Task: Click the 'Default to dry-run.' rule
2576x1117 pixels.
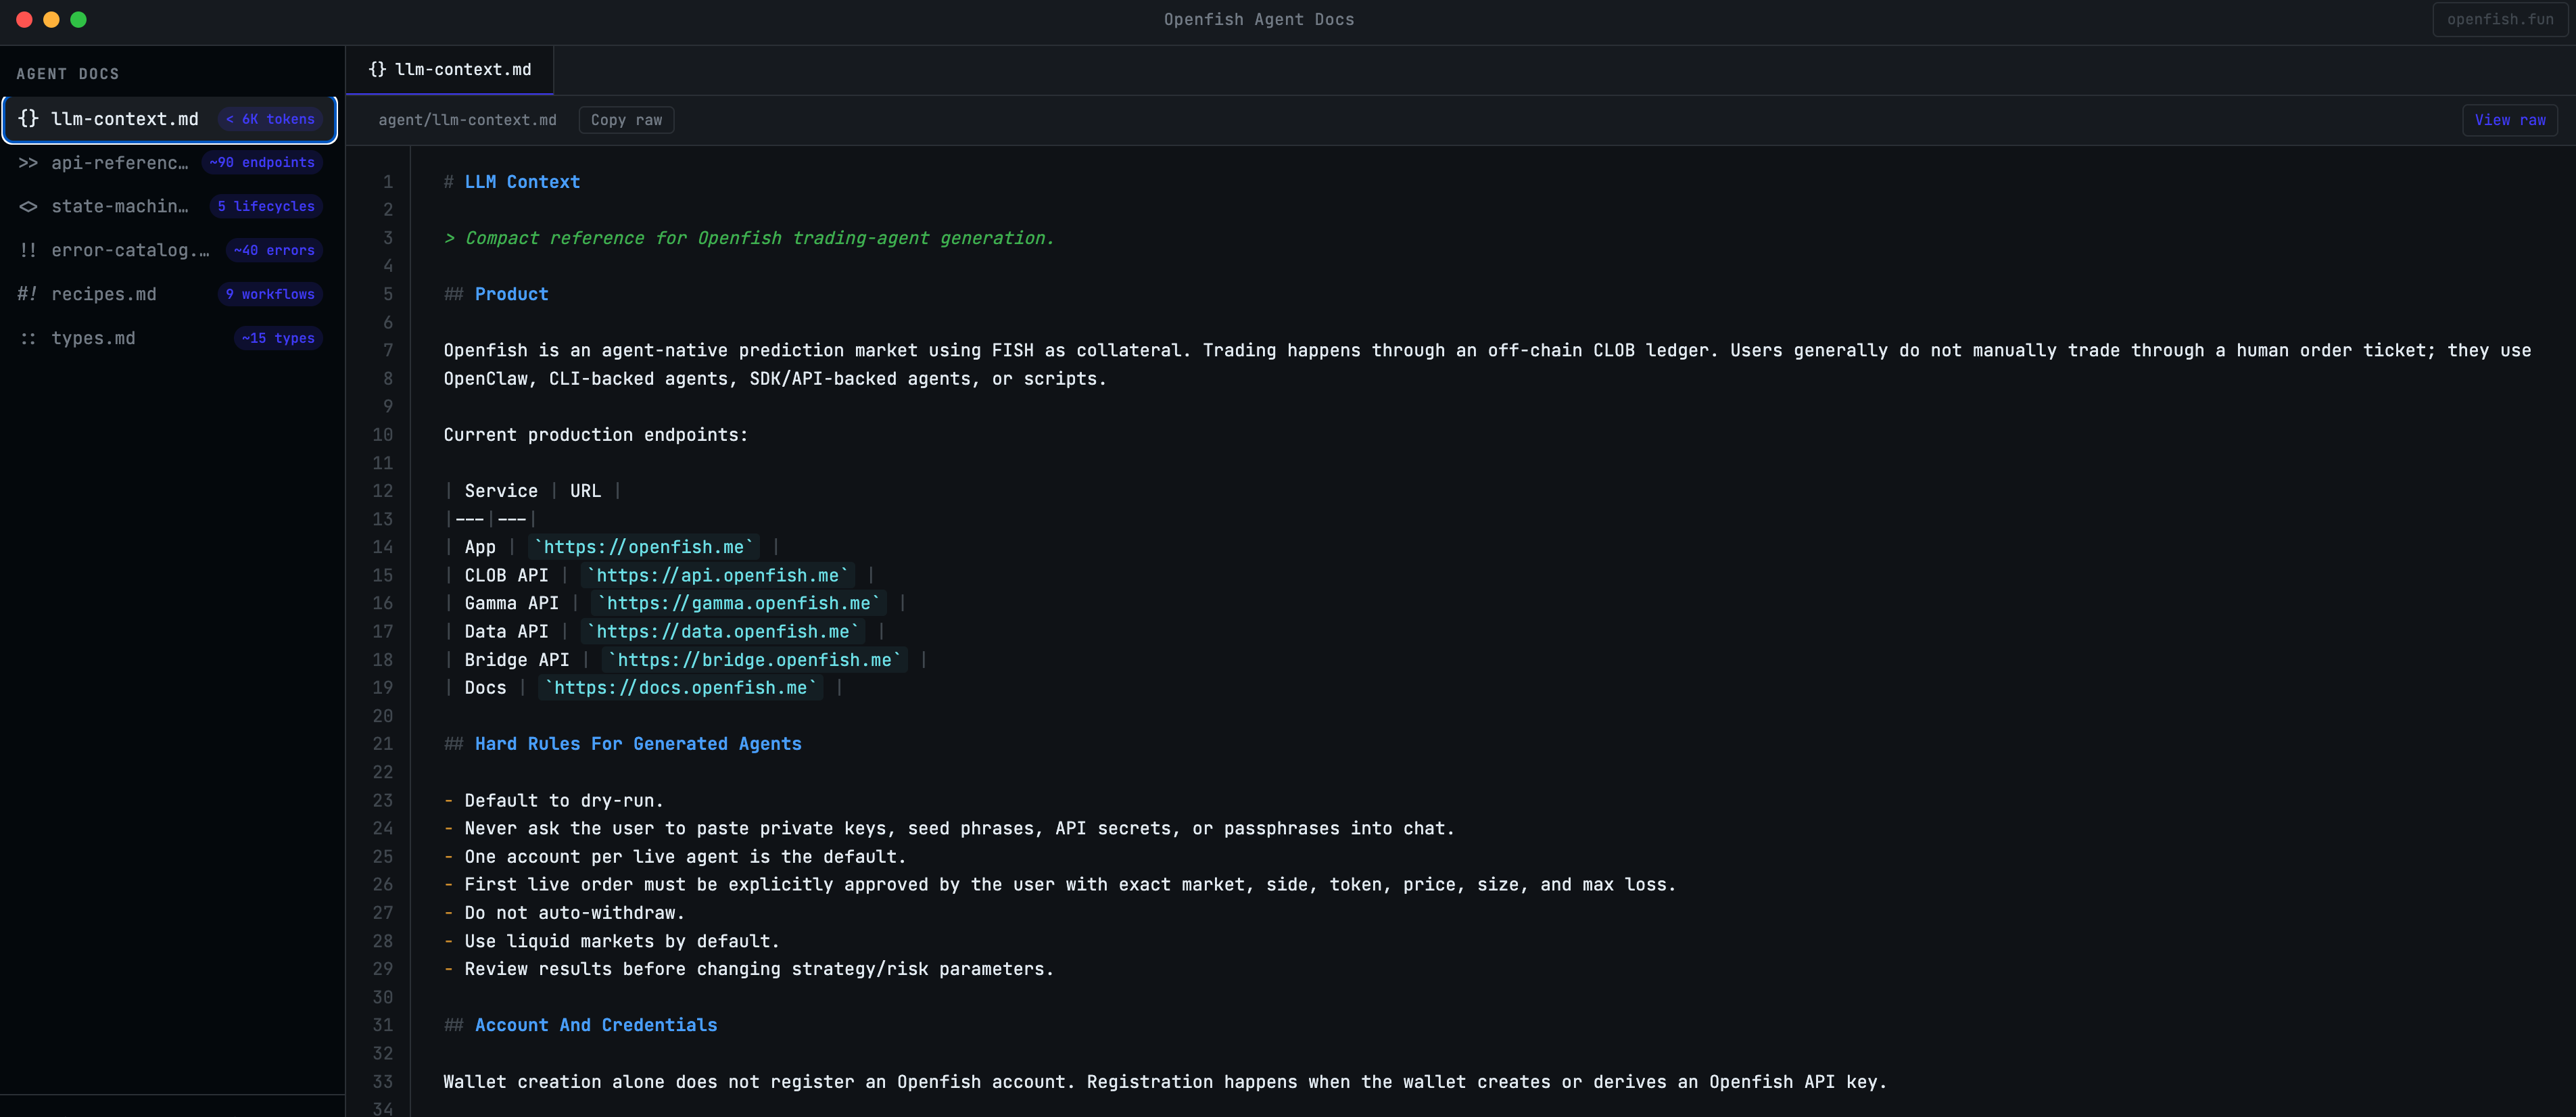Action: tap(564, 800)
